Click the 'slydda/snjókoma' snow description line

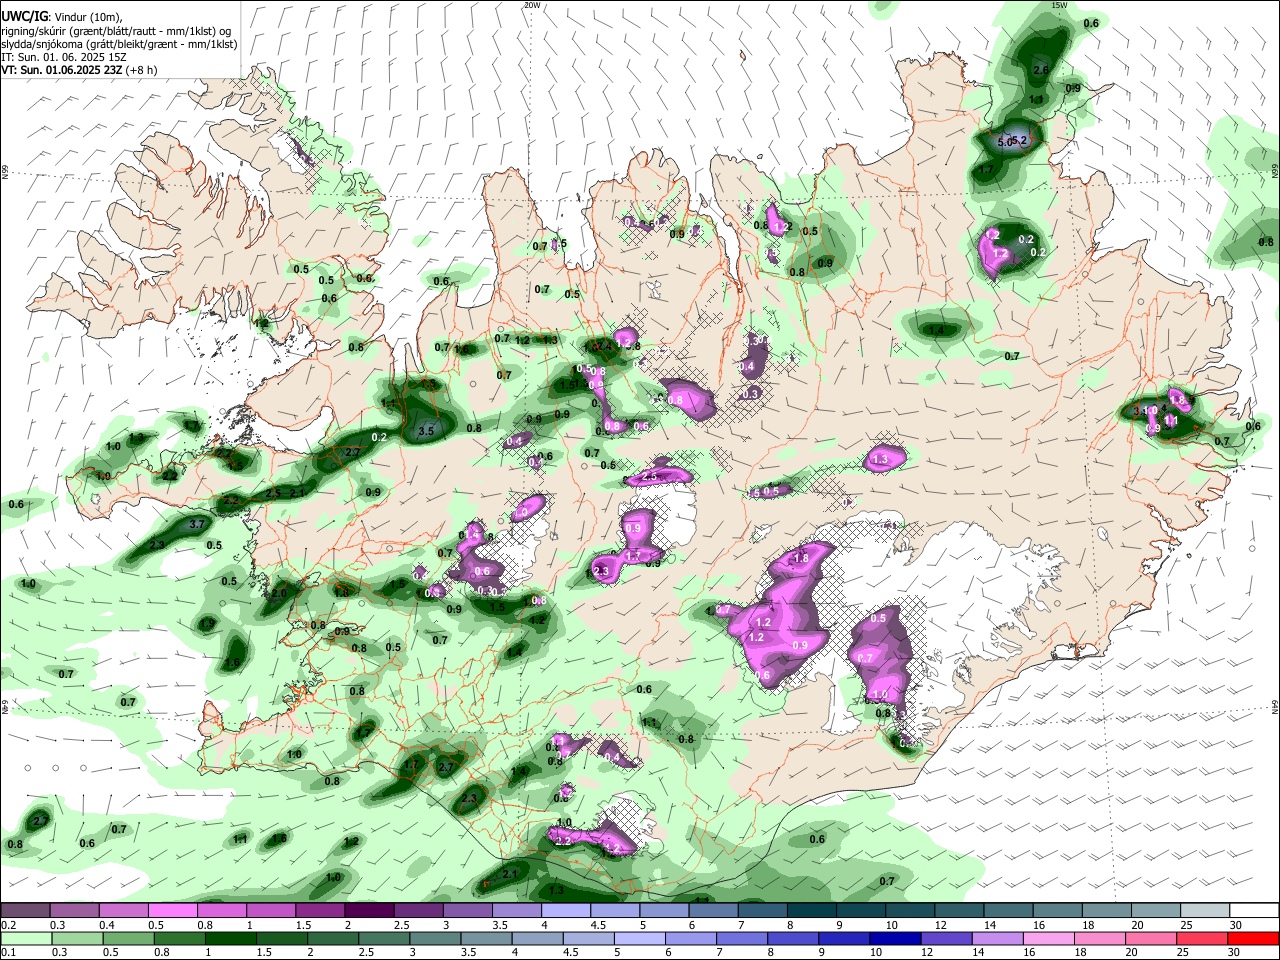pos(119,45)
